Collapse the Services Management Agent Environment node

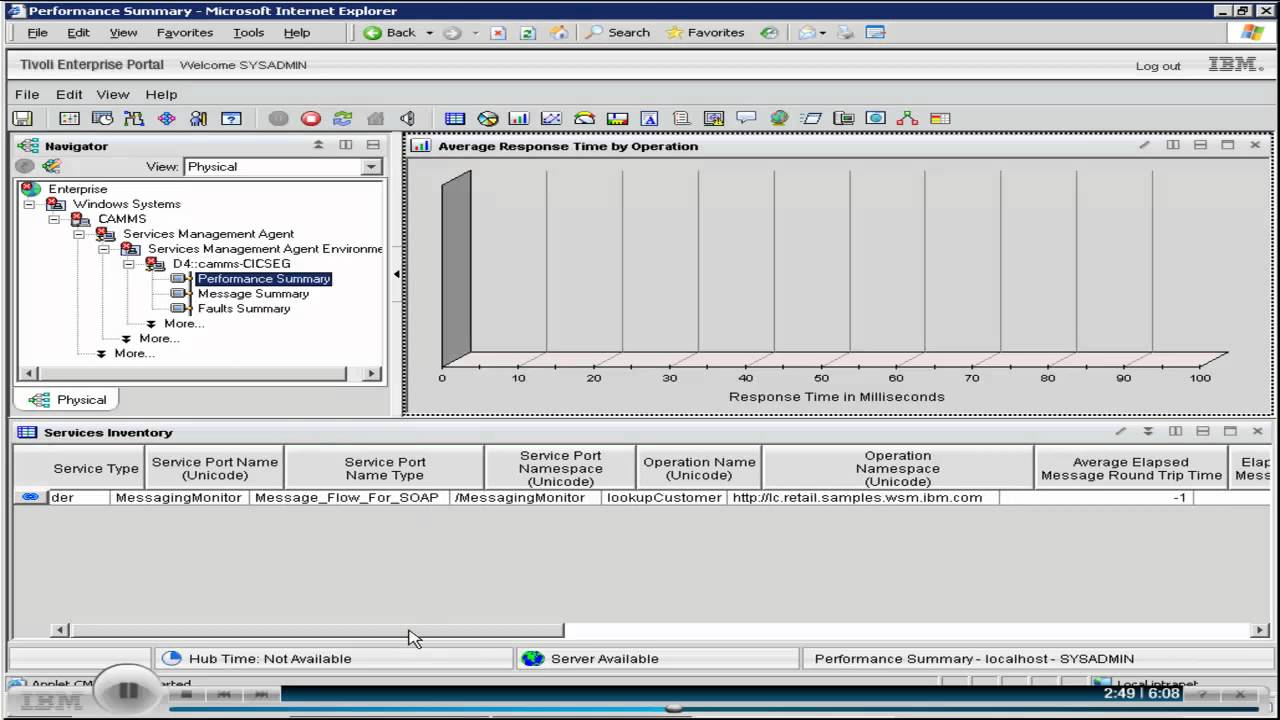pos(104,249)
